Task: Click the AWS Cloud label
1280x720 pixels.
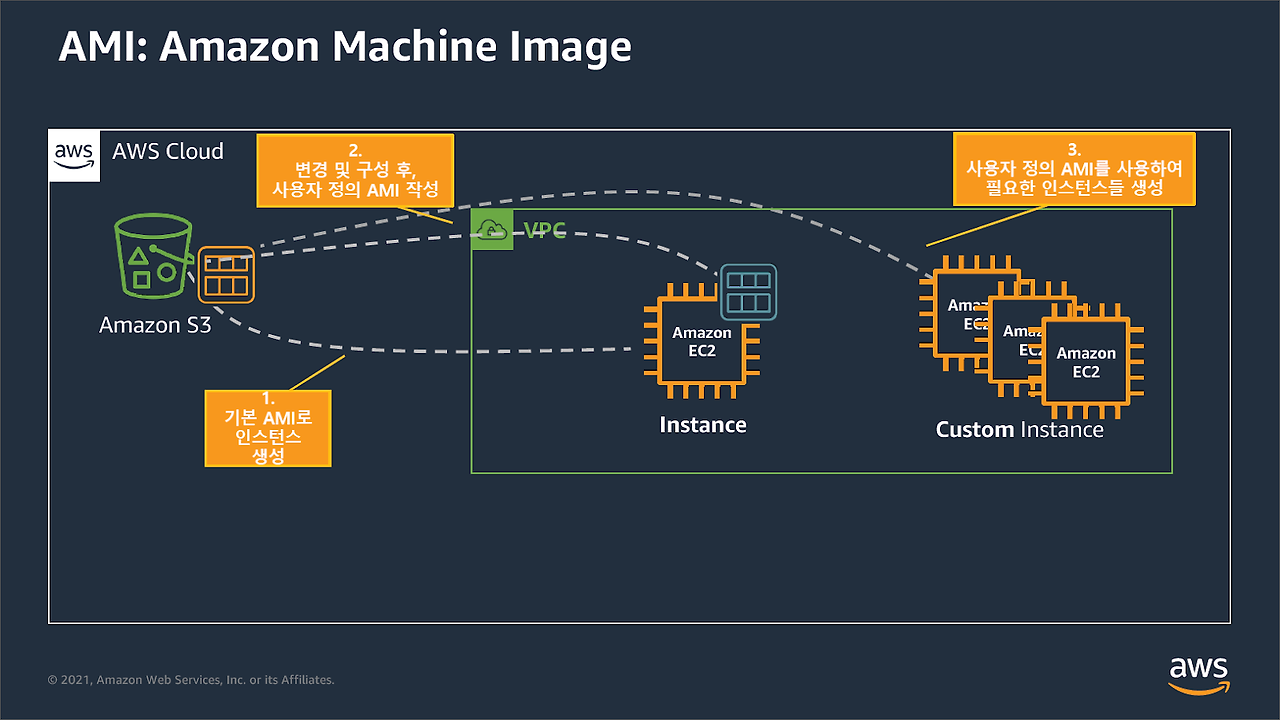Action: click(x=168, y=152)
